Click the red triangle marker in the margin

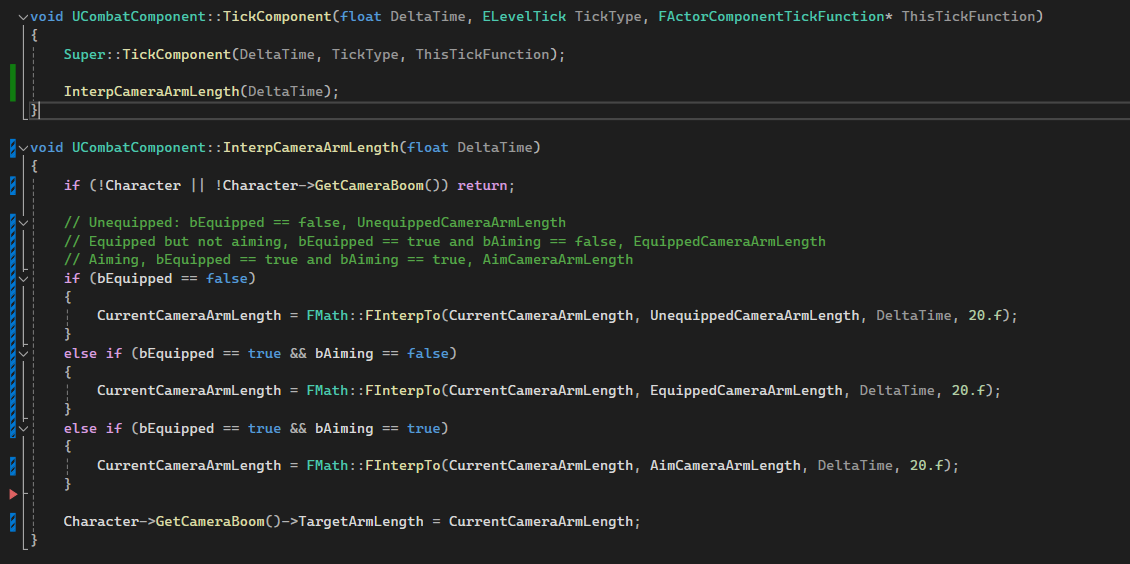click(x=13, y=494)
